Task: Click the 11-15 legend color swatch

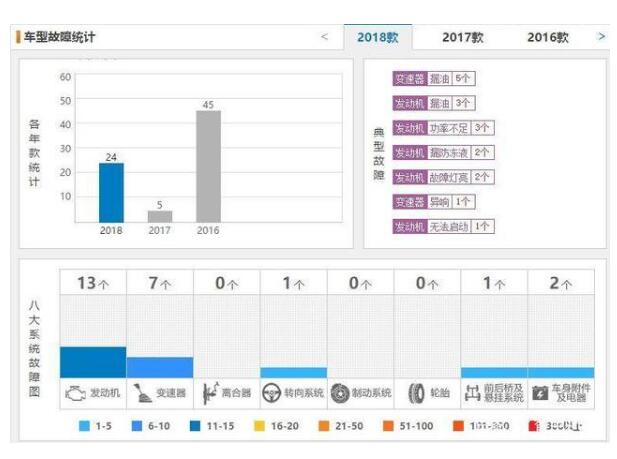Action: tap(195, 426)
